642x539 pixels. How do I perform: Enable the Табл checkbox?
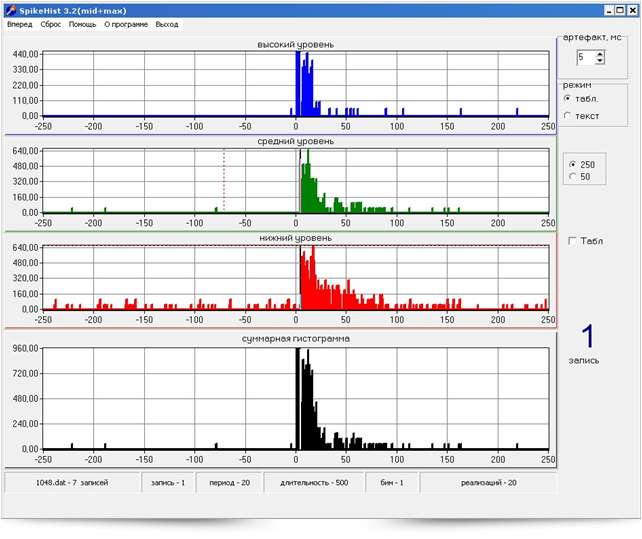(x=573, y=241)
